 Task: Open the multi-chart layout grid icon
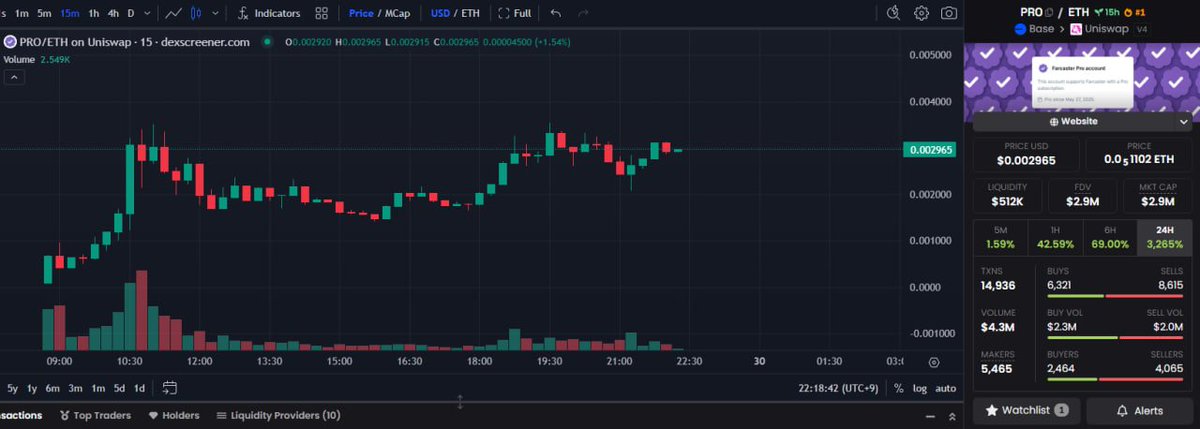tap(322, 13)
